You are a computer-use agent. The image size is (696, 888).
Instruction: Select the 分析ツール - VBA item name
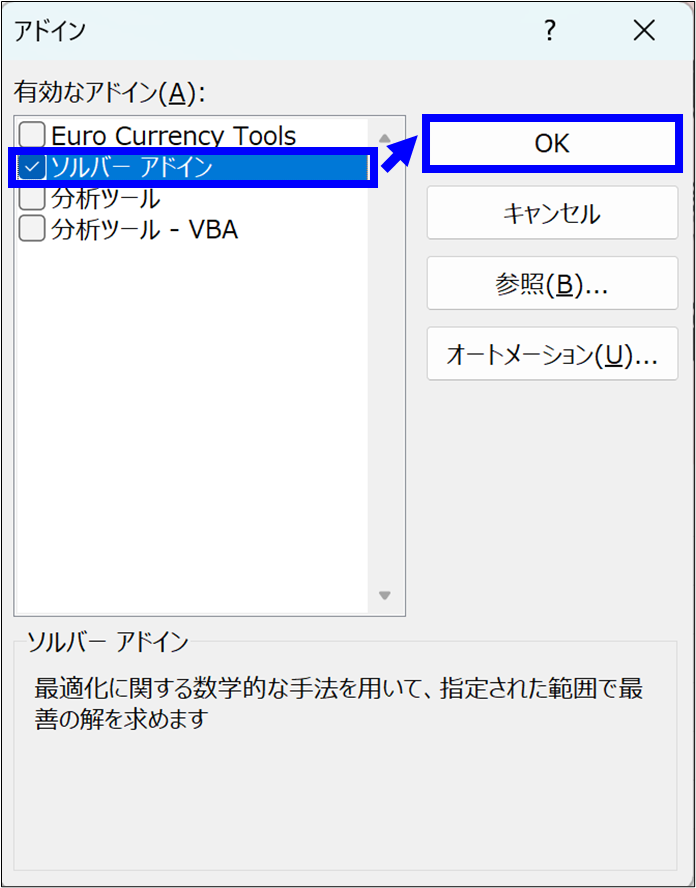click(x=144, y=229)
